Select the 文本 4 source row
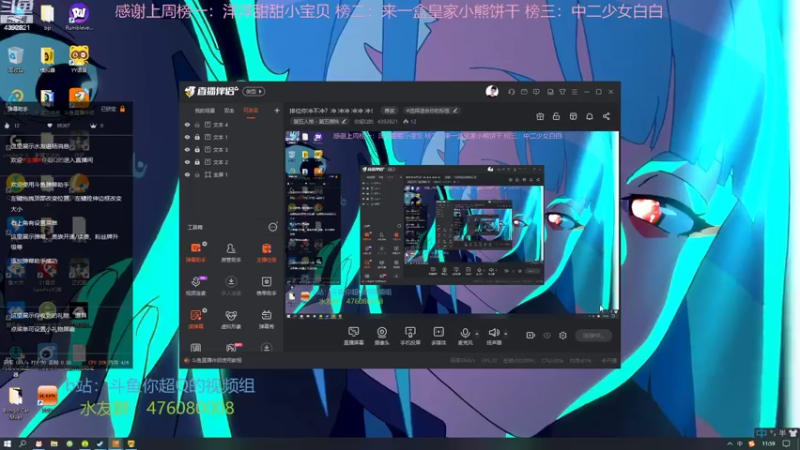 (232, 124)
